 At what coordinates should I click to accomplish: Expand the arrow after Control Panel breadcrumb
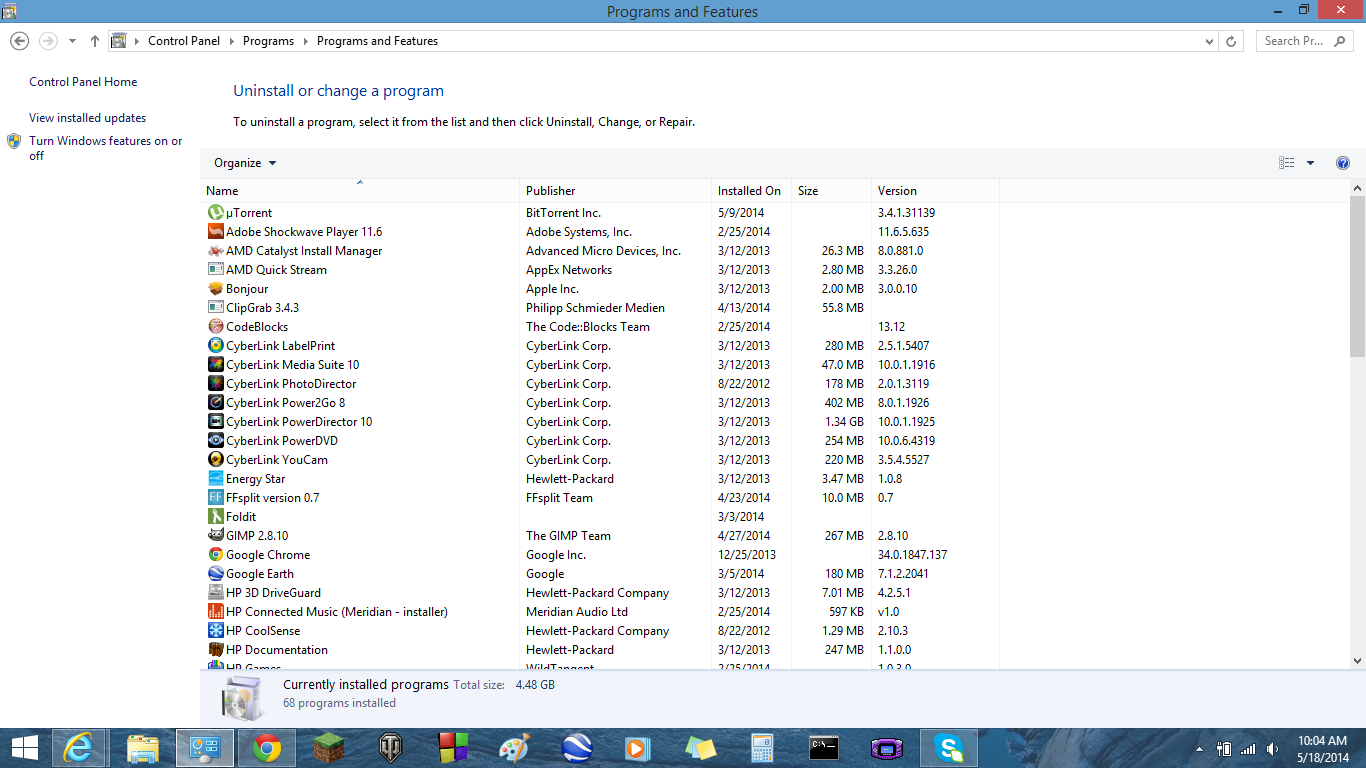point(231,41)
